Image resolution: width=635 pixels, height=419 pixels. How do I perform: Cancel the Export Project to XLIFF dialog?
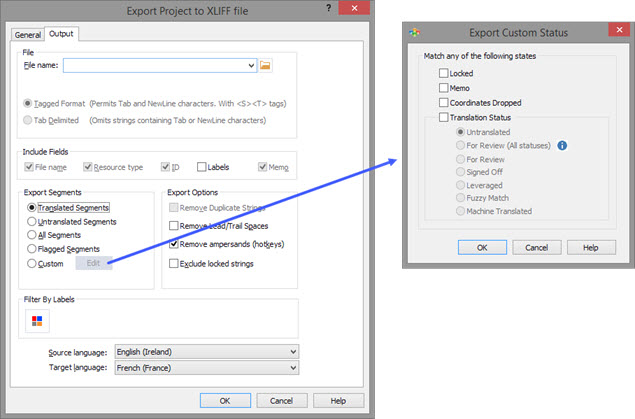[x=281, y=401]
